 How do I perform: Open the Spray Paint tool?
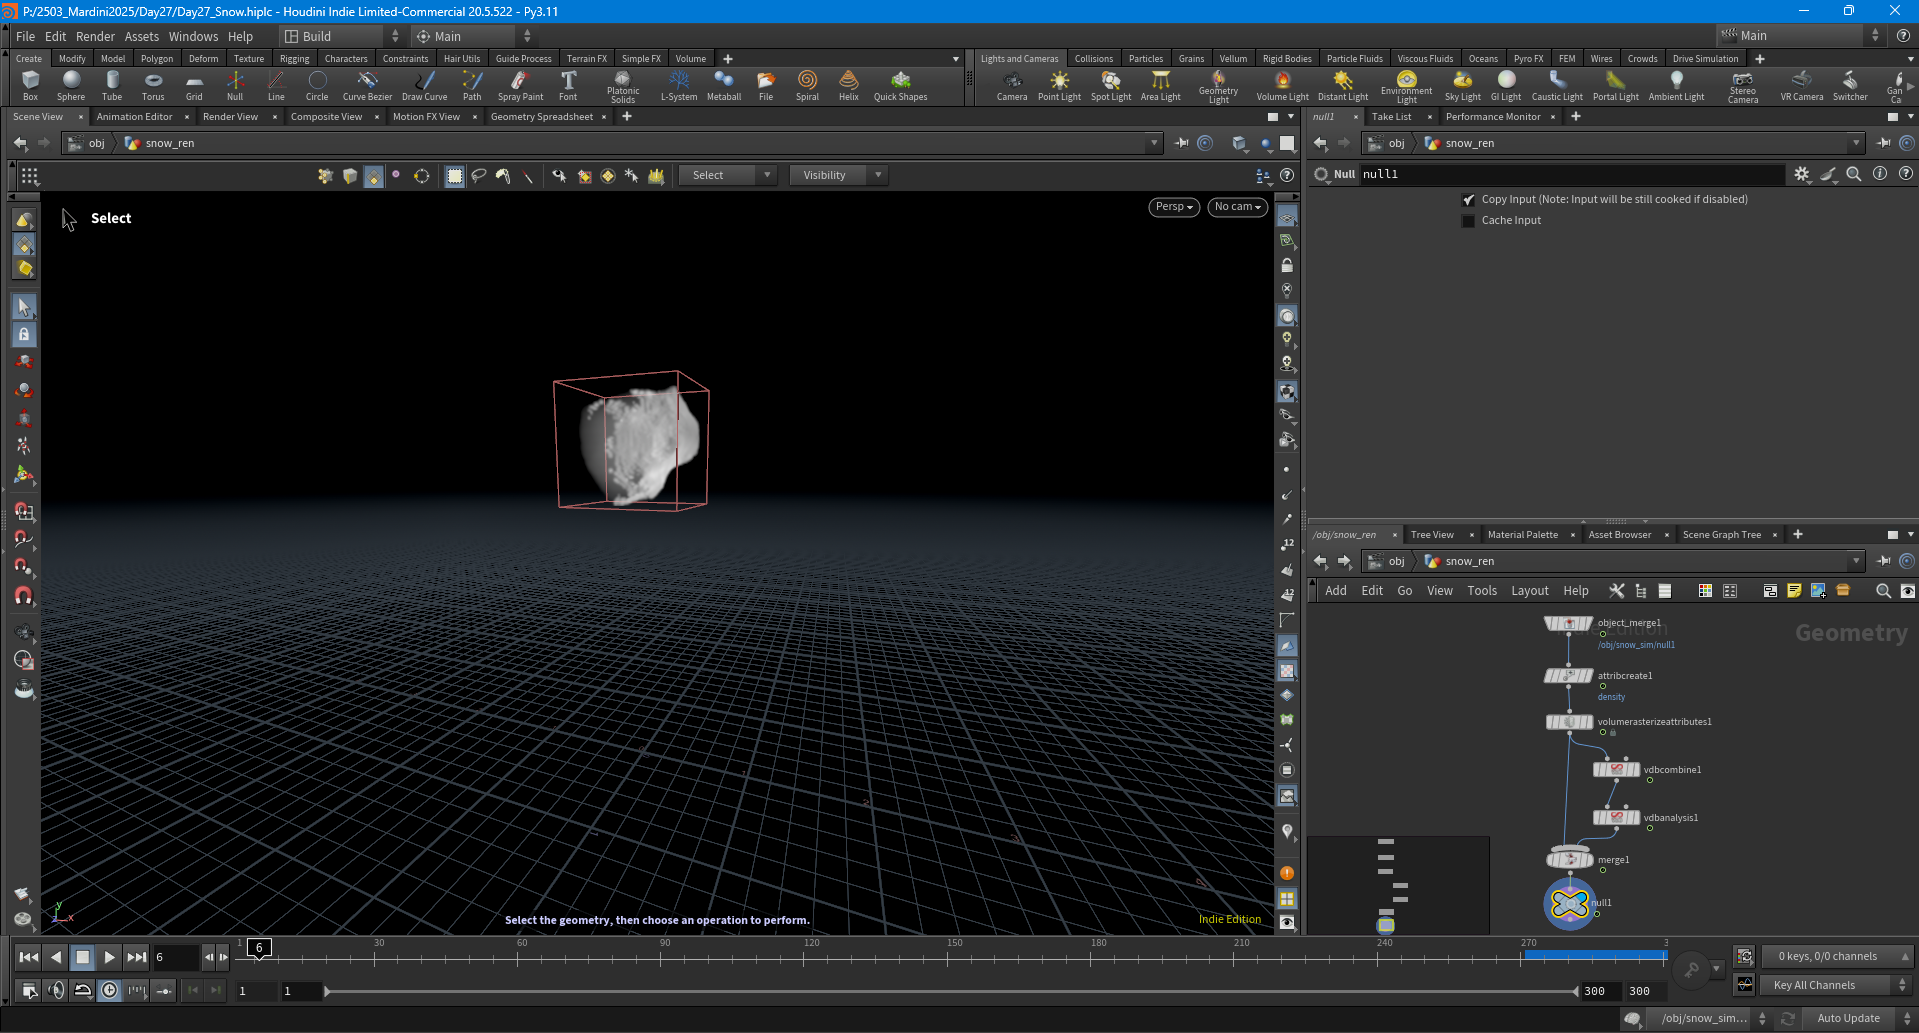tap(520, 86)
